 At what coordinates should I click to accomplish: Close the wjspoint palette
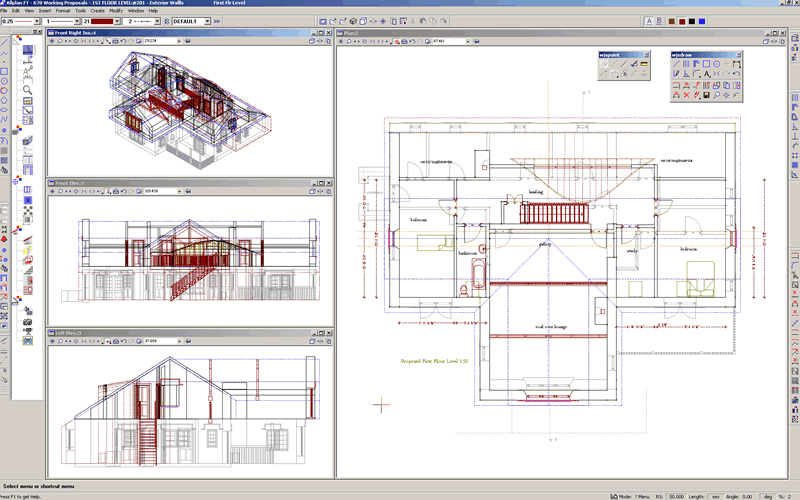pyautogui.click(x=646, y=55)
